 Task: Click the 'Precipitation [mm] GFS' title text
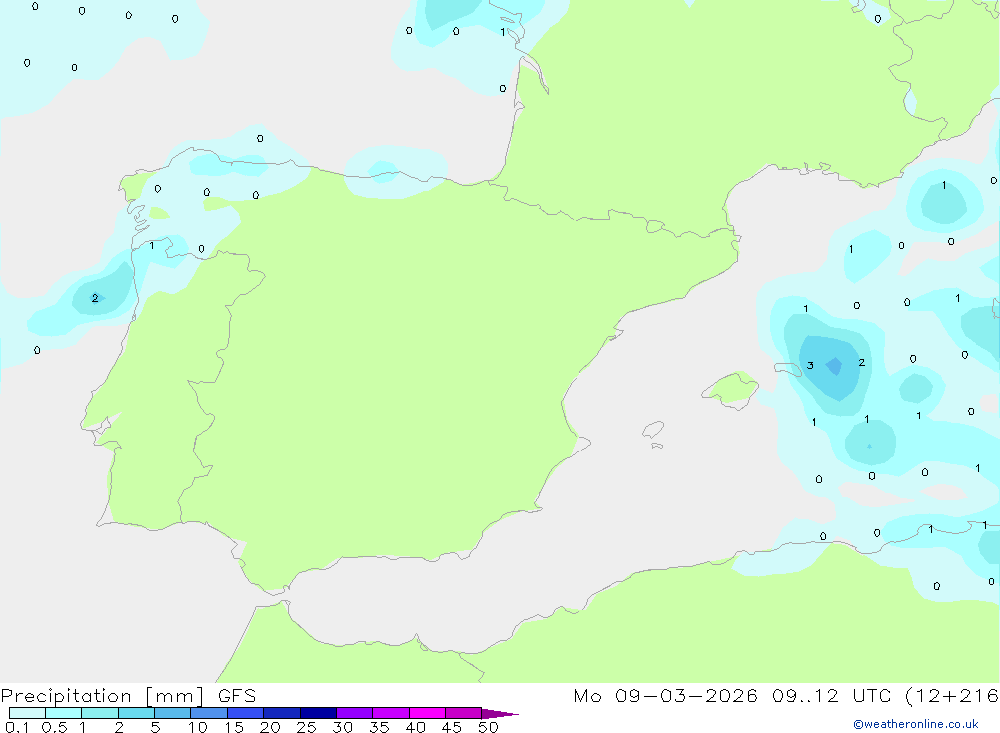tap(128, 696)
